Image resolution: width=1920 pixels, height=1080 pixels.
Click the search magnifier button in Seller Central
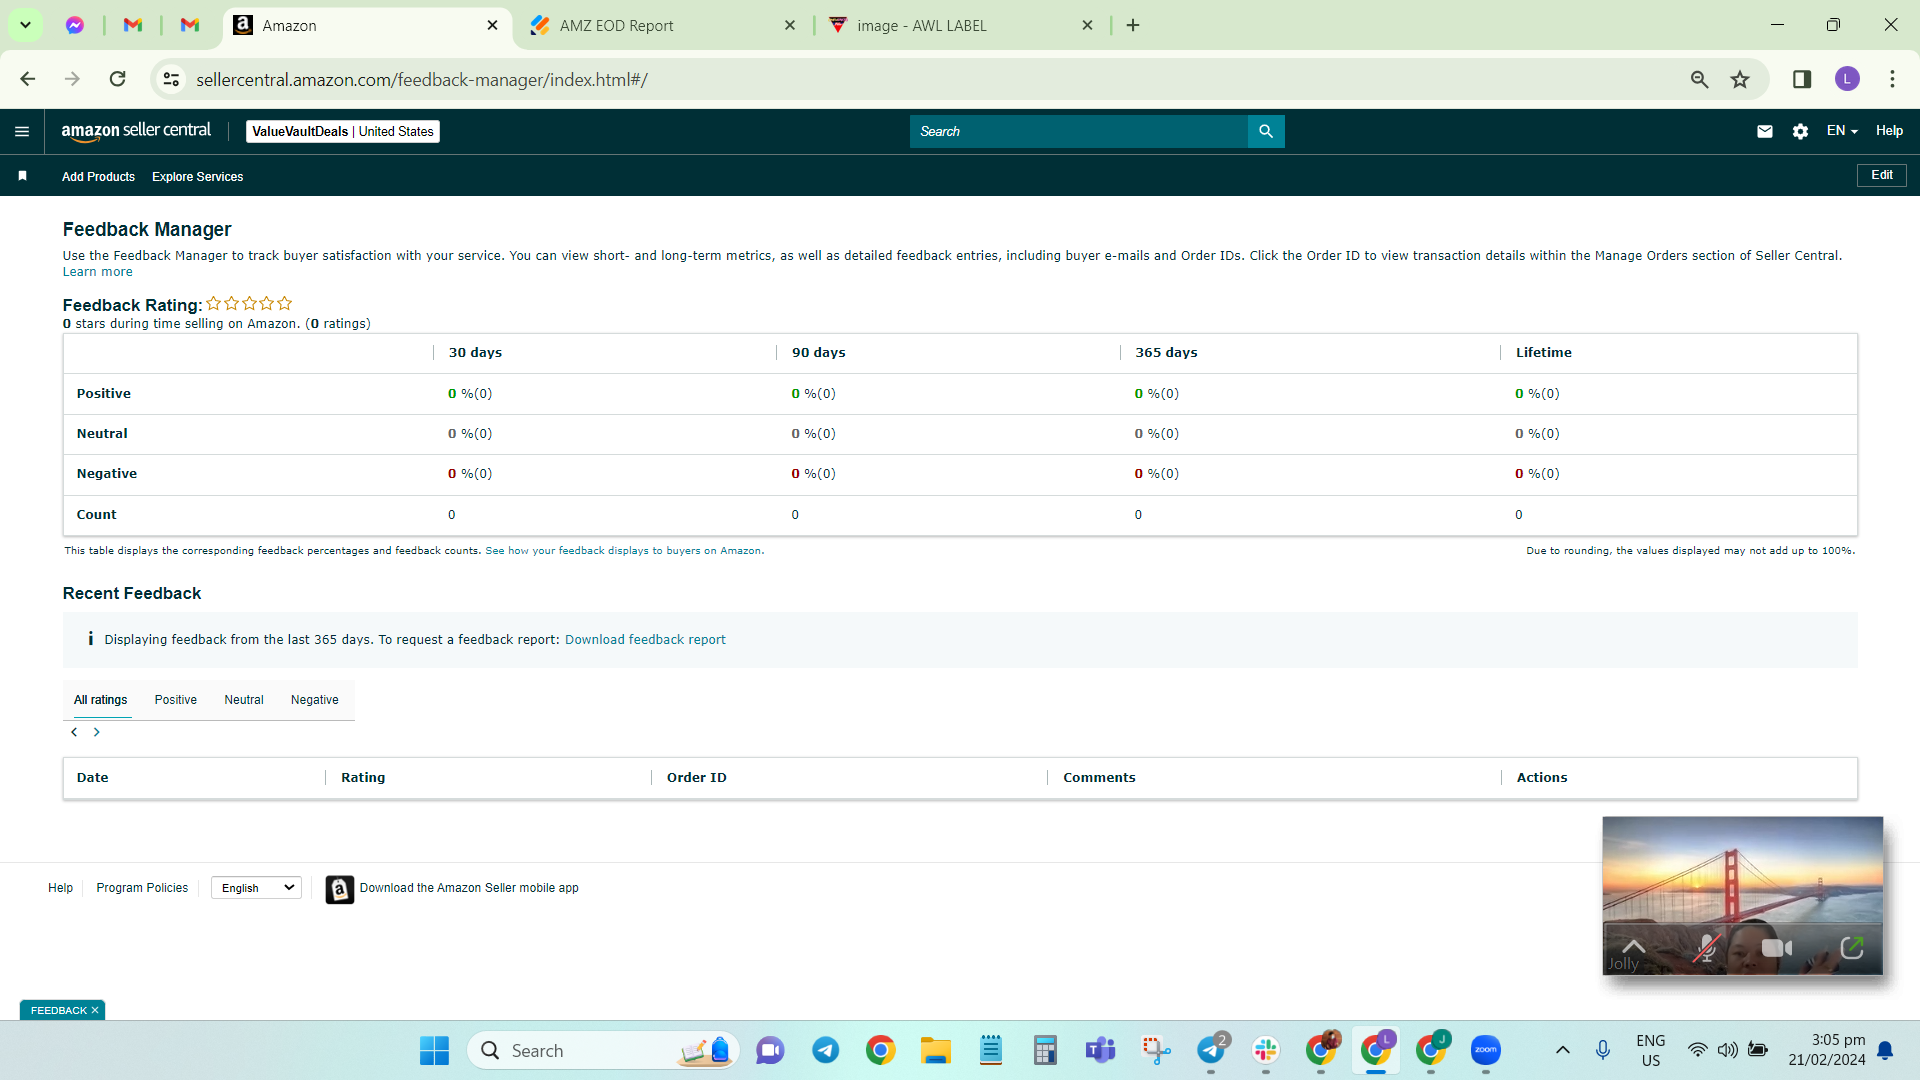point(1266,131)
